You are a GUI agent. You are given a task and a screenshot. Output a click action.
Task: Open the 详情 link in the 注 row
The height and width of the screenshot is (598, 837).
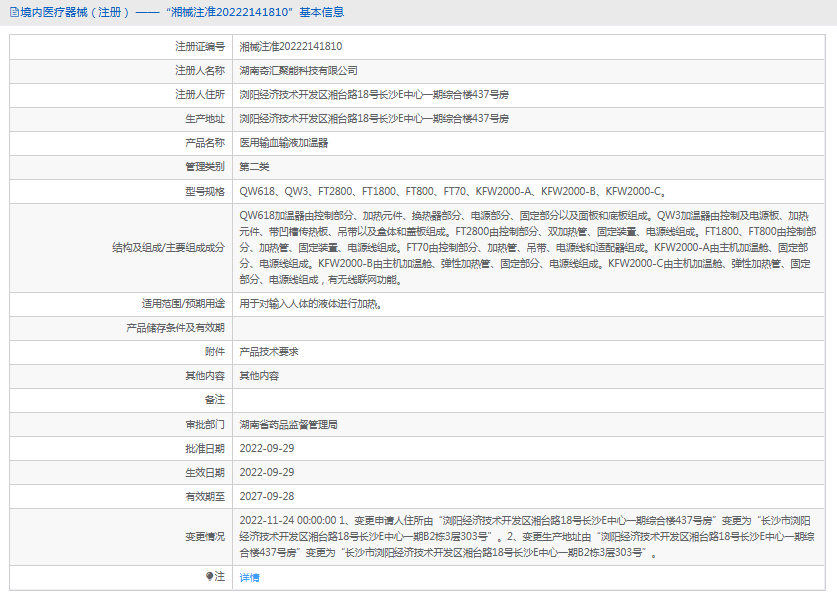coord(249,577)
